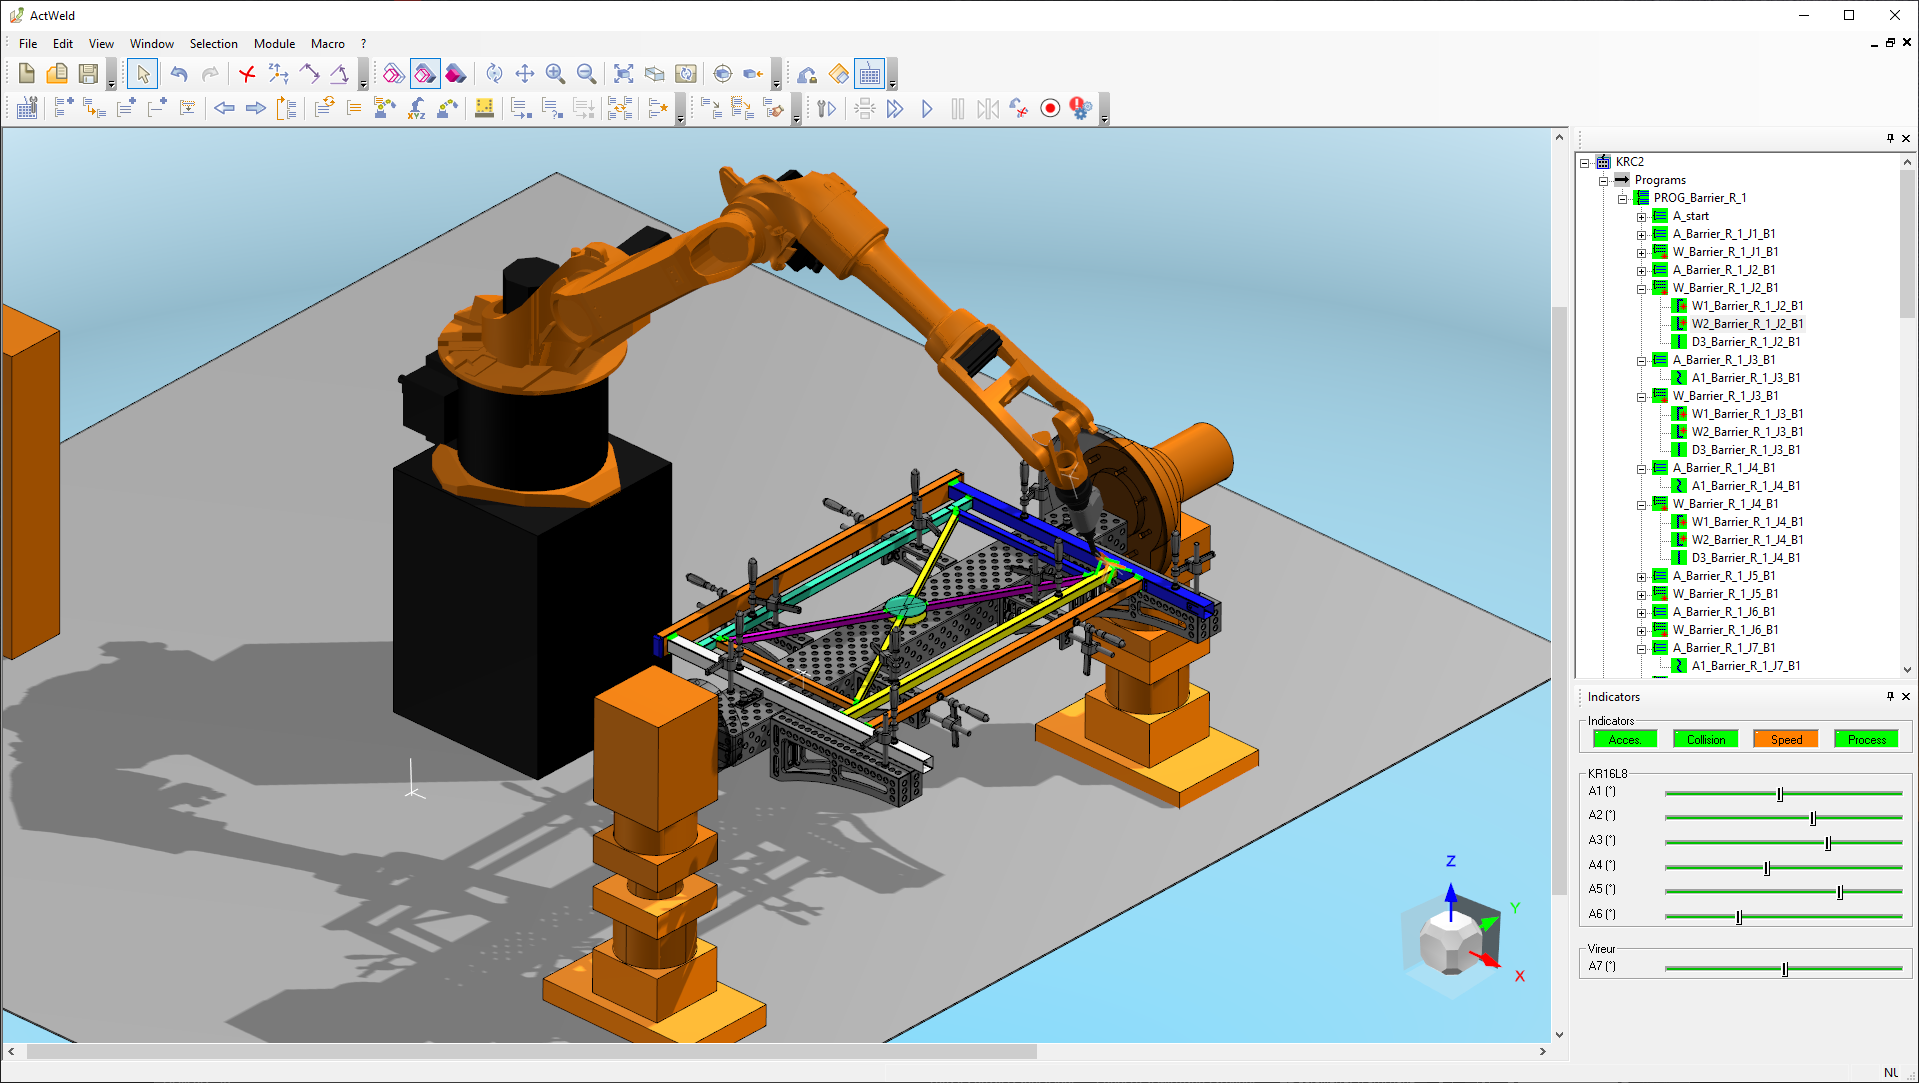Click the Zoom in magnifier icon
This screenshot has width=1919, height=1083.
point(555,74)
